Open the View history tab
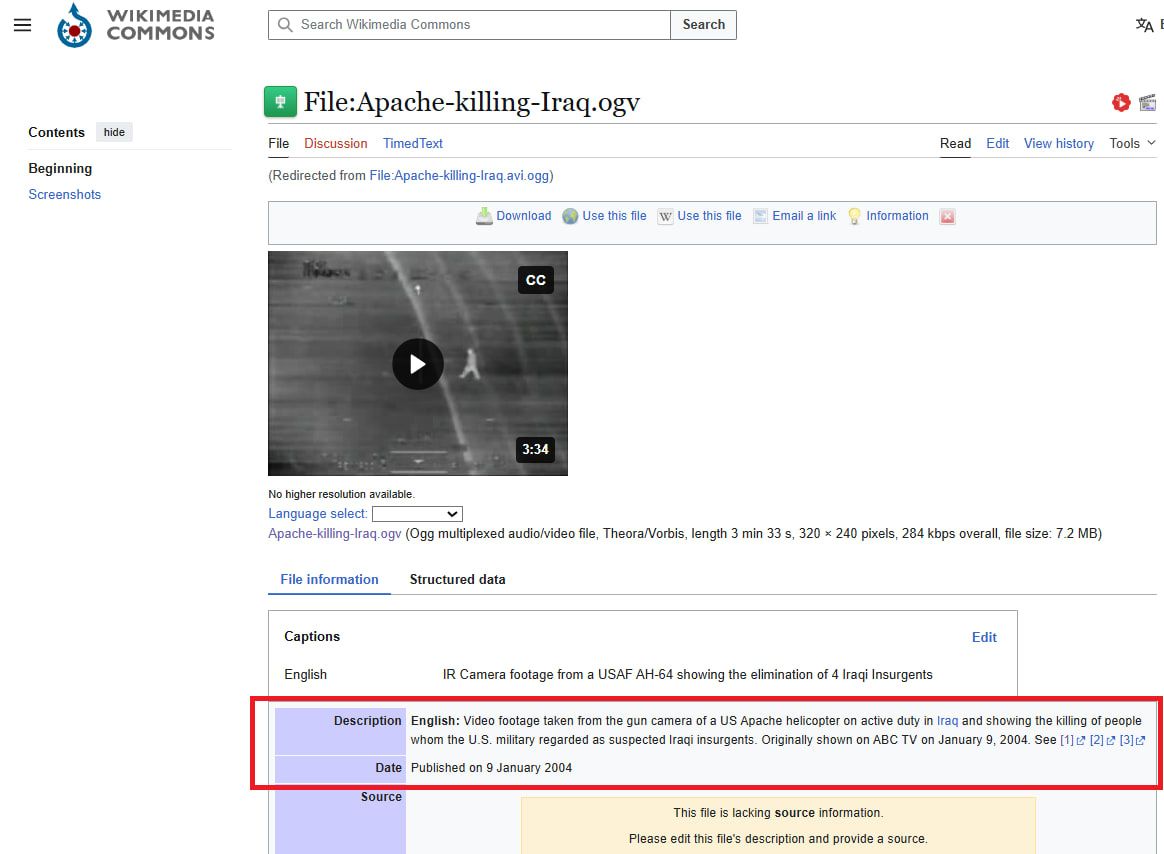 [1058, 143]
